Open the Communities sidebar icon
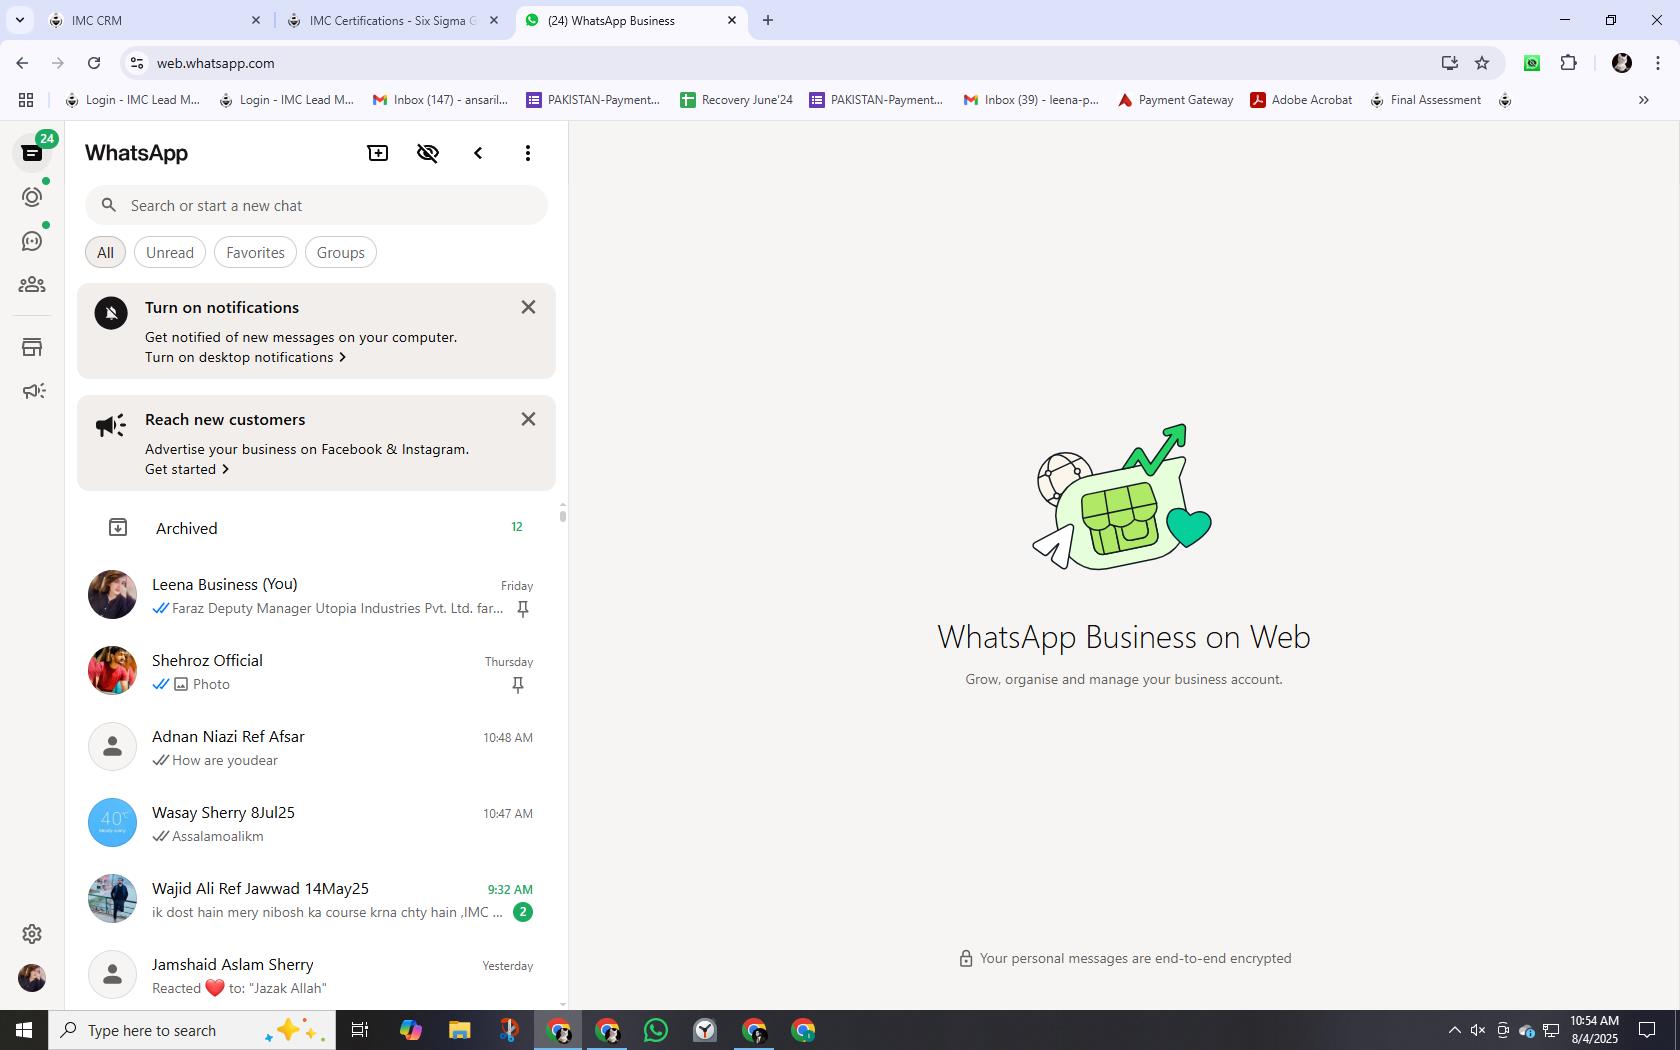The image size is (1680, 1050). (32, 285)
